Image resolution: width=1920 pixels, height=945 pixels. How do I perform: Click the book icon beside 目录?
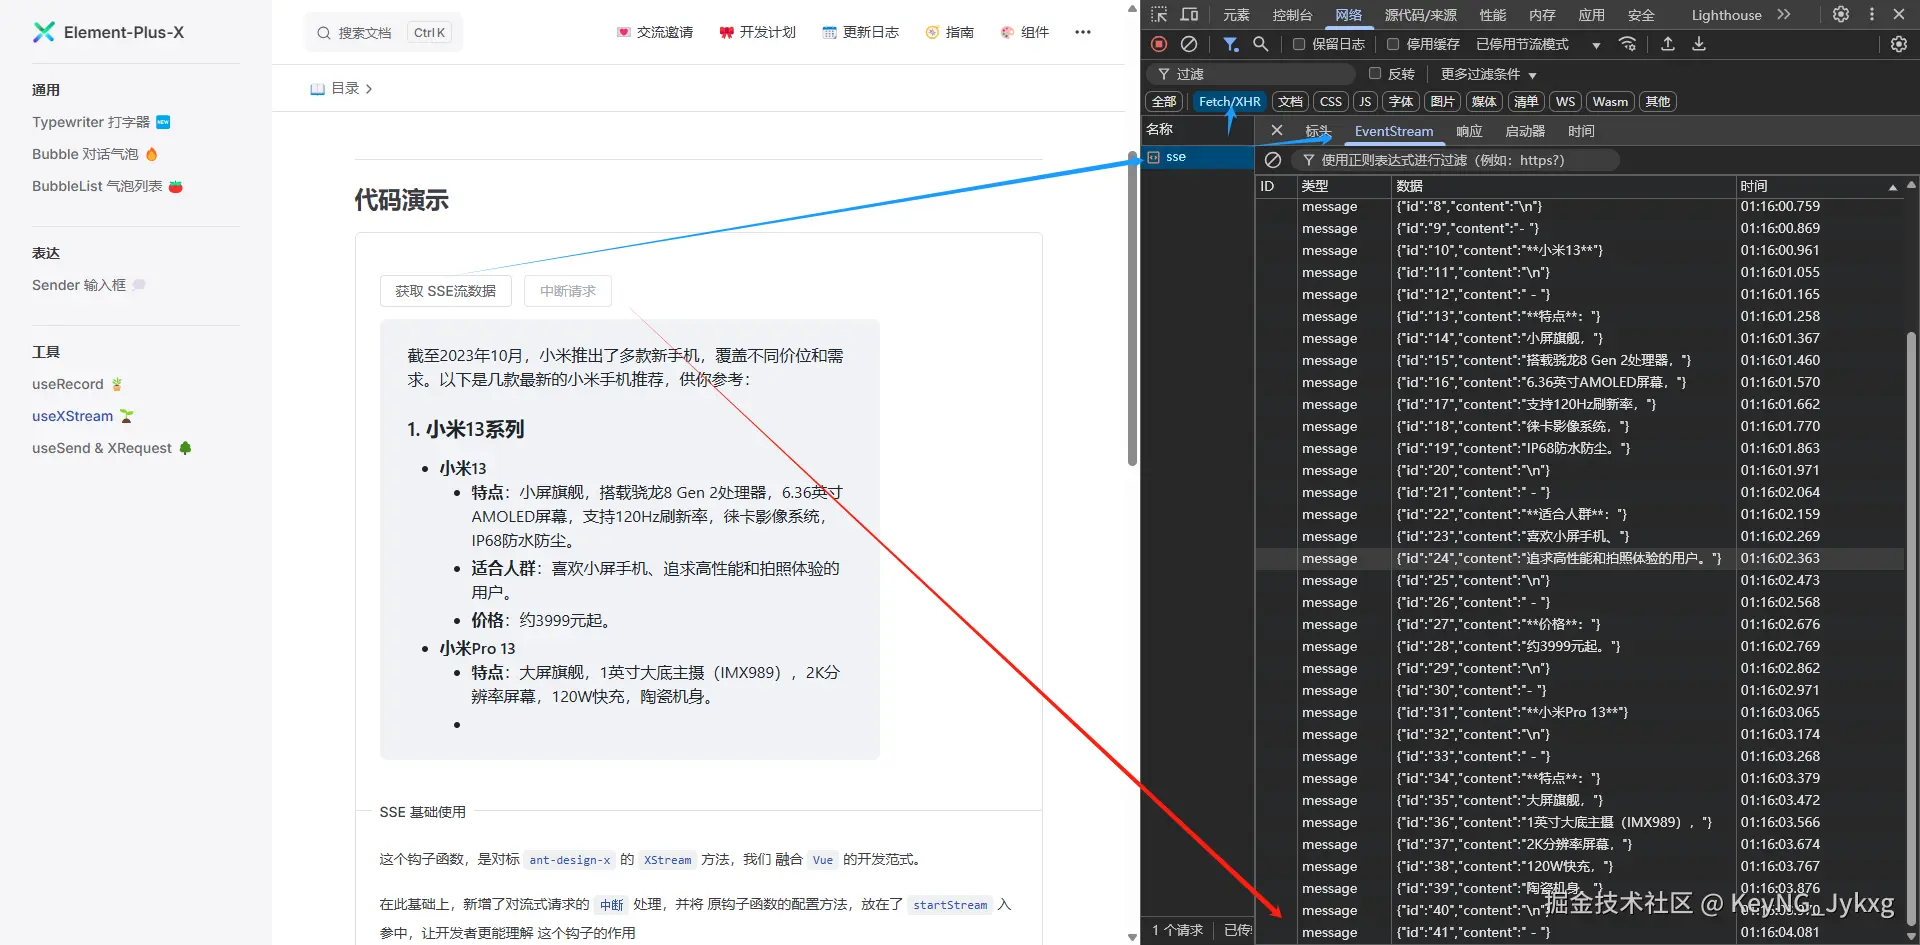click(318, 89)
